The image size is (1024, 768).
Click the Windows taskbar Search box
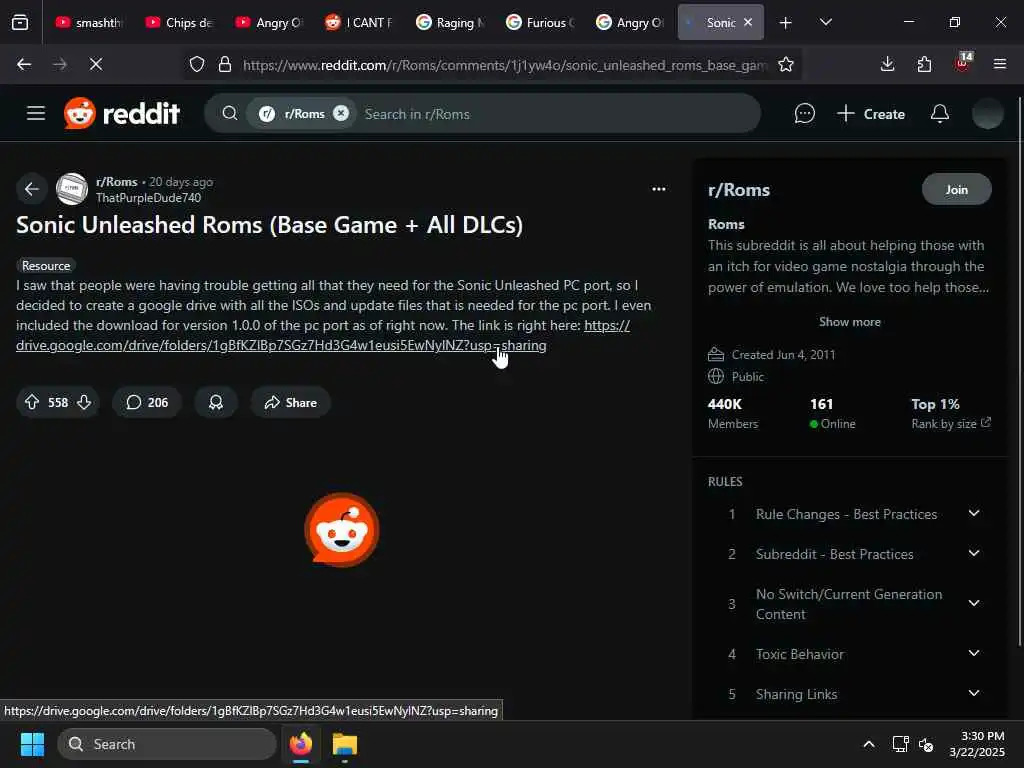pyautogui.click(x=167, y=744)
